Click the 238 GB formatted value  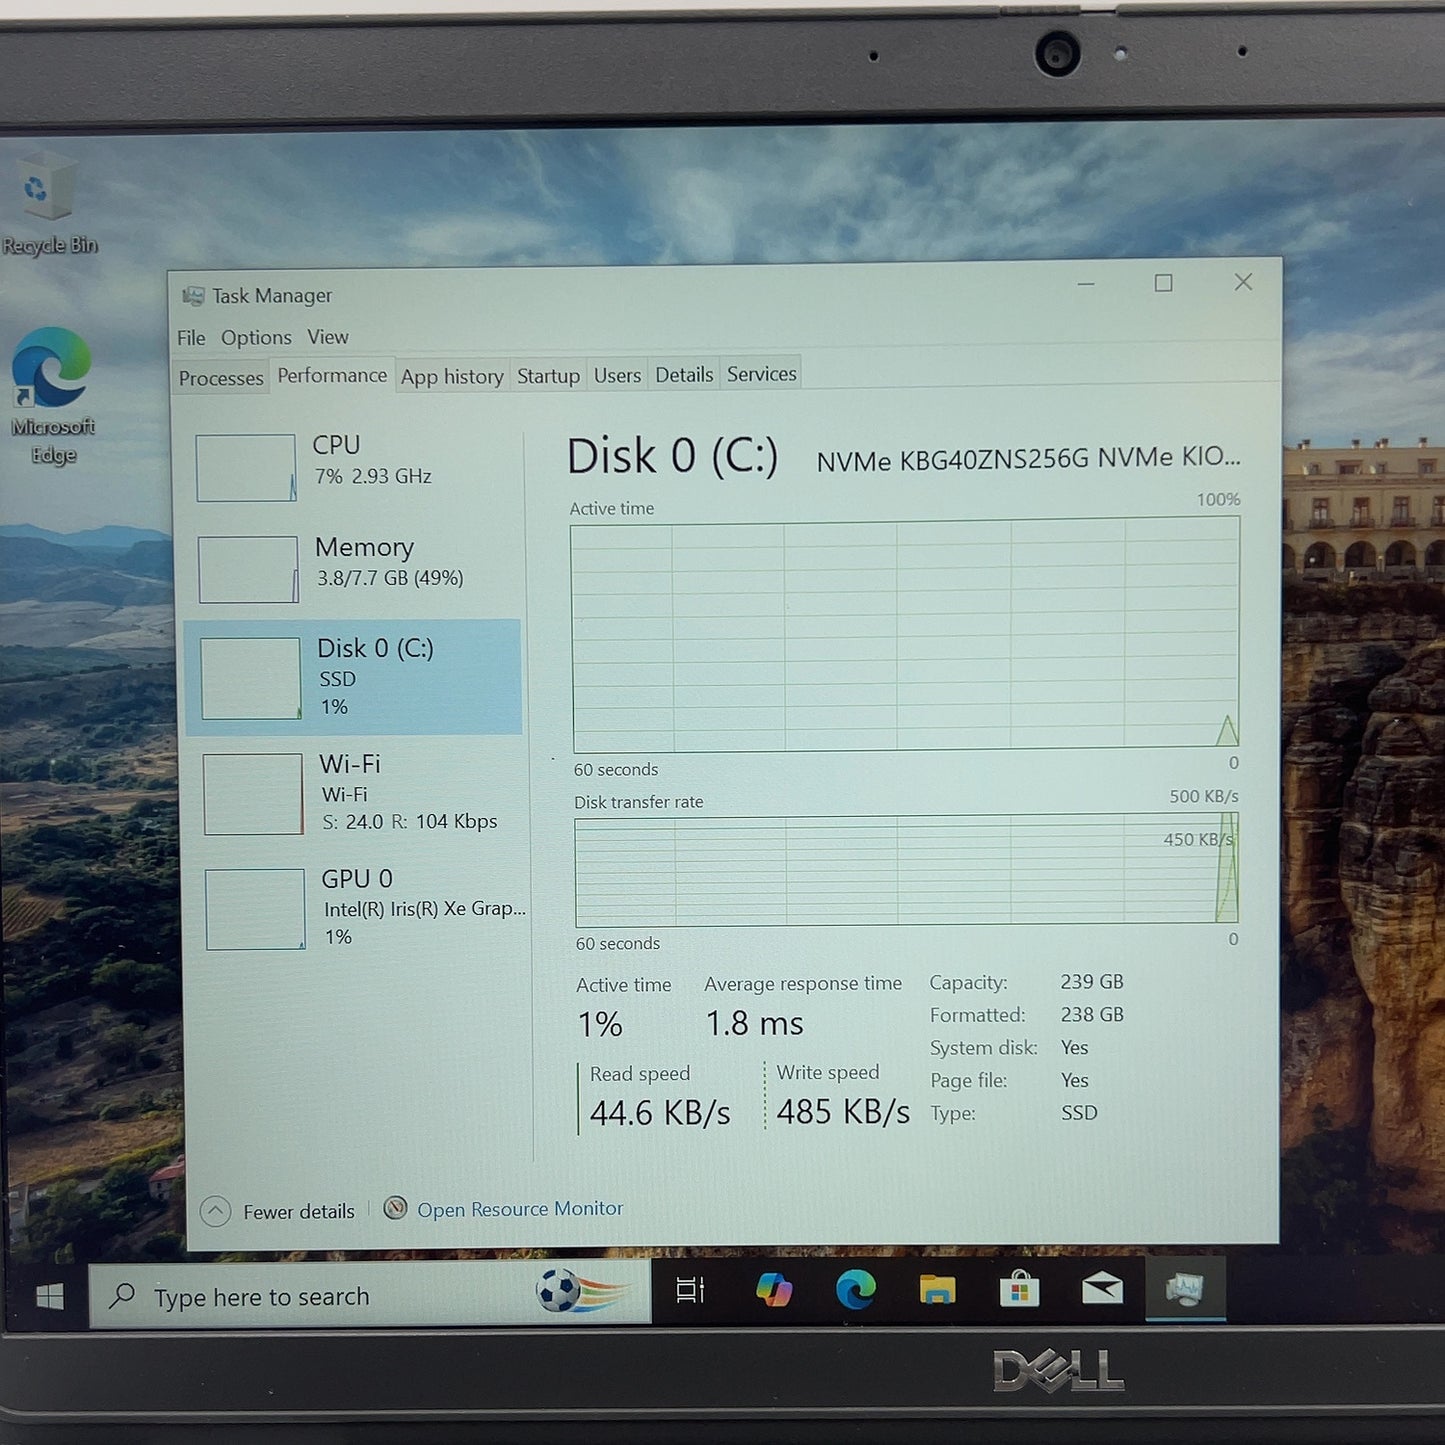tap(1092, 1014)
